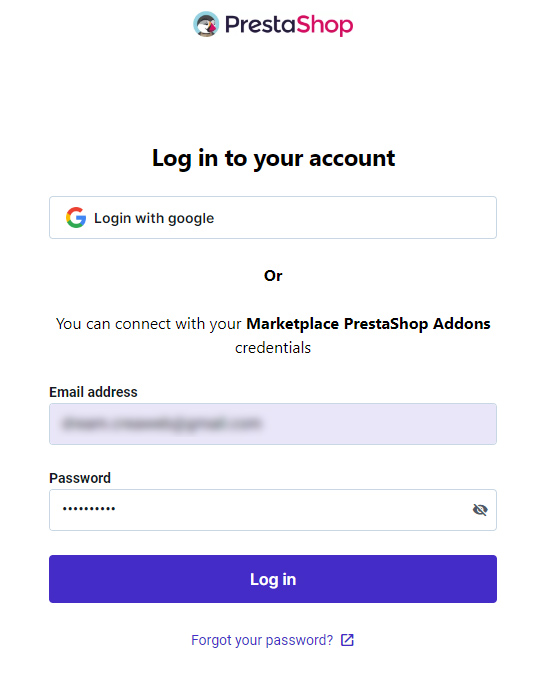Focus the Password input field

273,510
